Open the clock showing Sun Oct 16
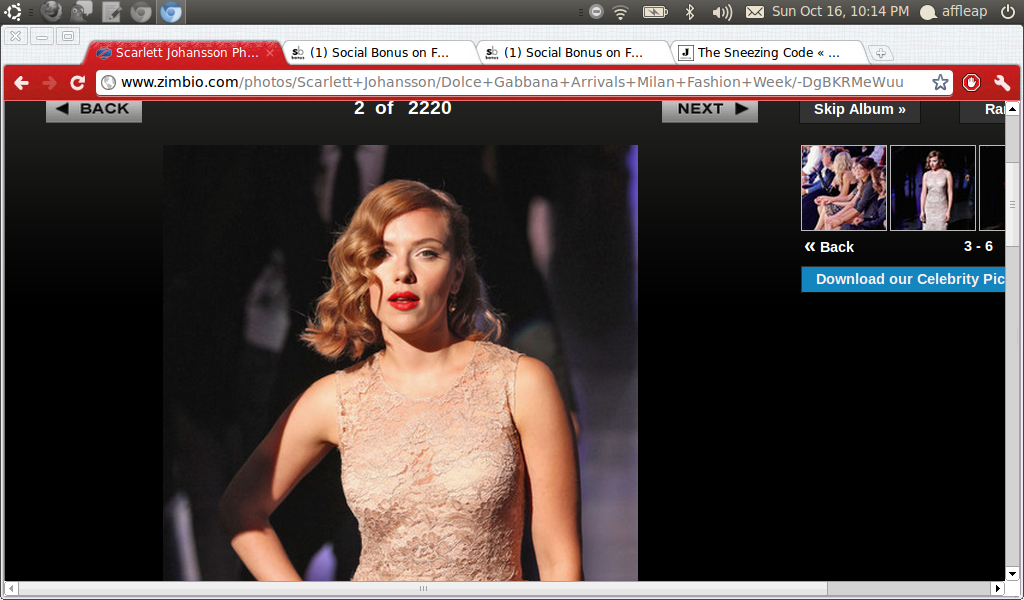This screenshot has height=600, width=1024. coord(840,12)
